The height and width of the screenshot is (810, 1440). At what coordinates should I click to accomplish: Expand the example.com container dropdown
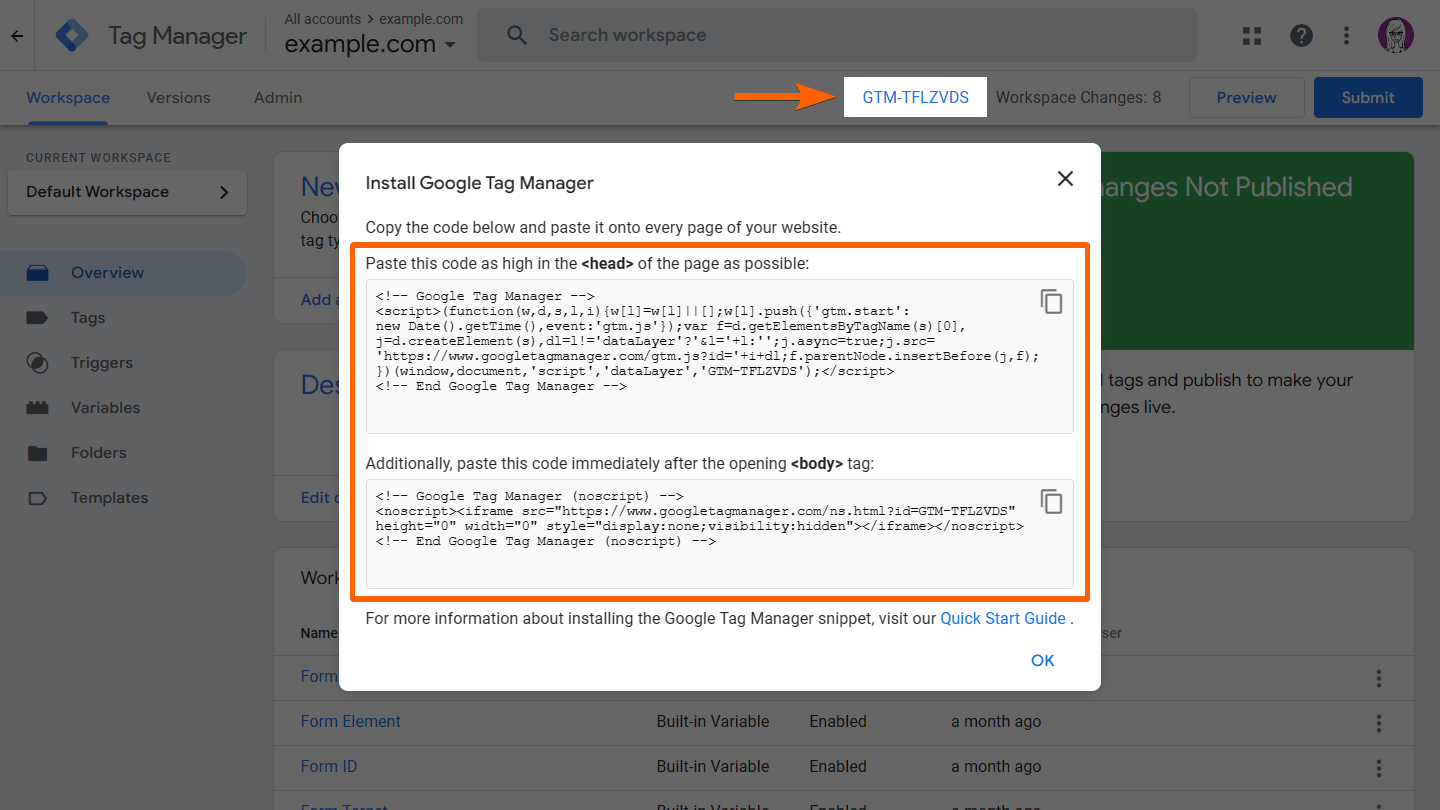coord(449,45)
